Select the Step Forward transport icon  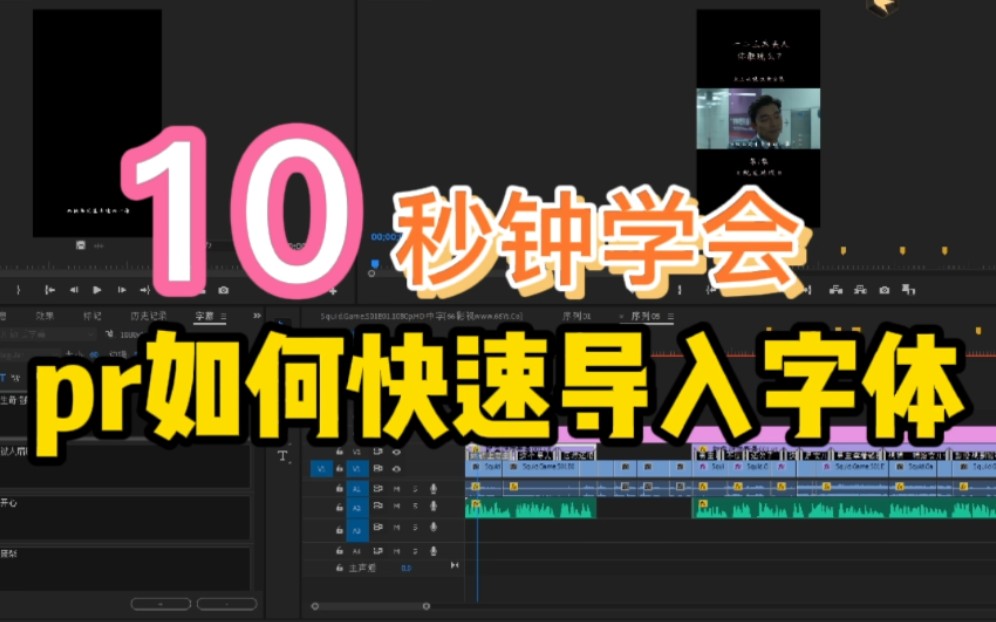click(x=121, y=291)
